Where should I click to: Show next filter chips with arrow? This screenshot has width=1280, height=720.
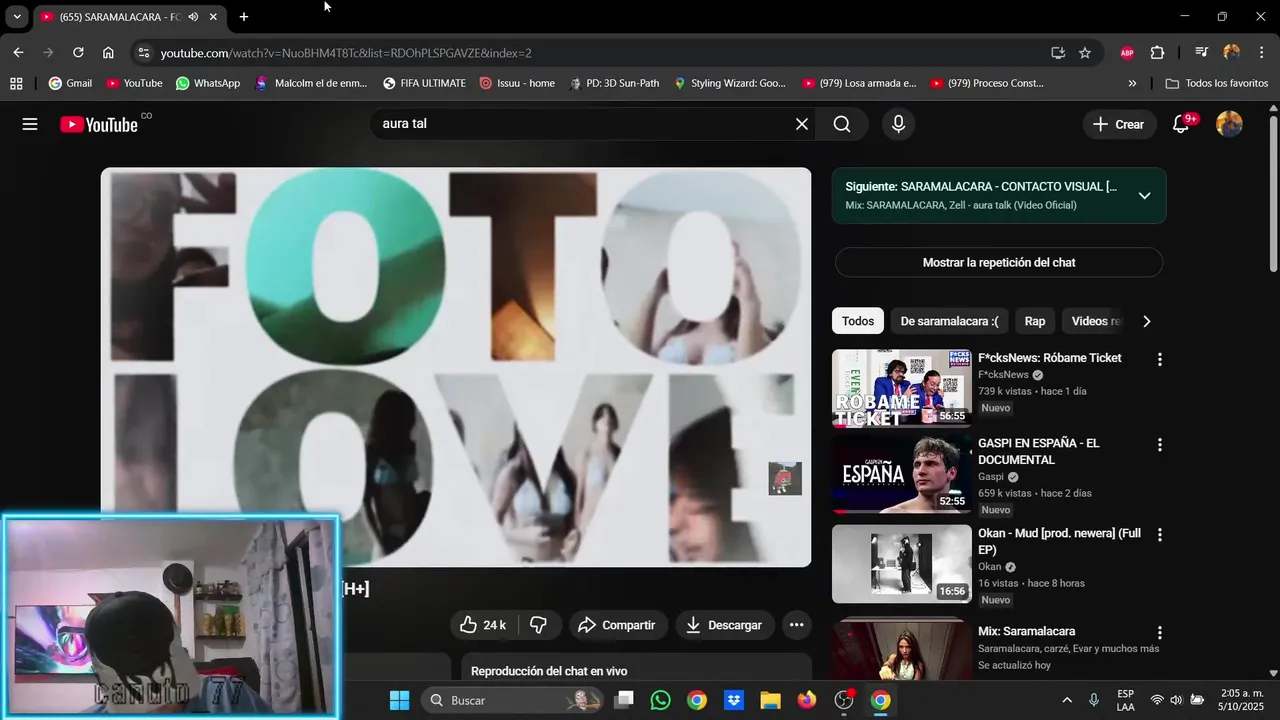pyautogui.click(x=1146, y=321)
